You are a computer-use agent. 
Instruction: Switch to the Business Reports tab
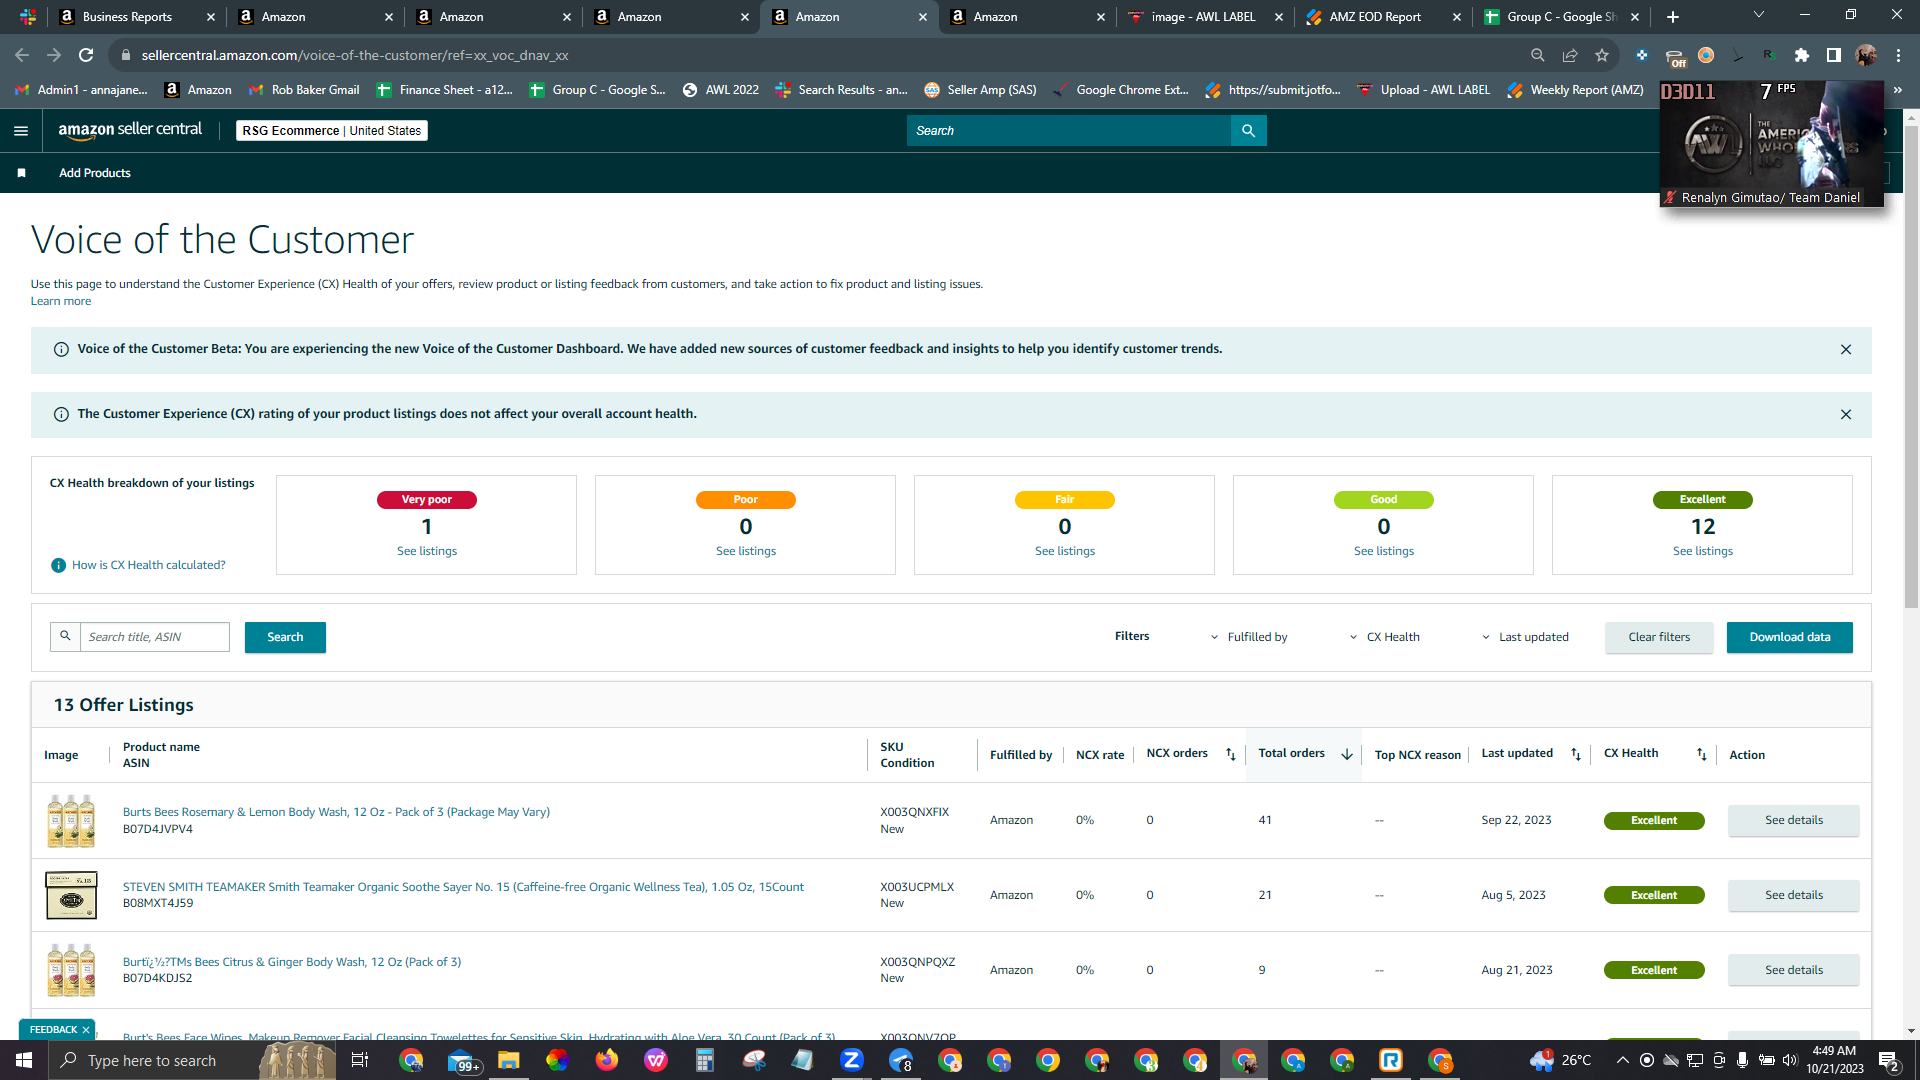(138, 17)
